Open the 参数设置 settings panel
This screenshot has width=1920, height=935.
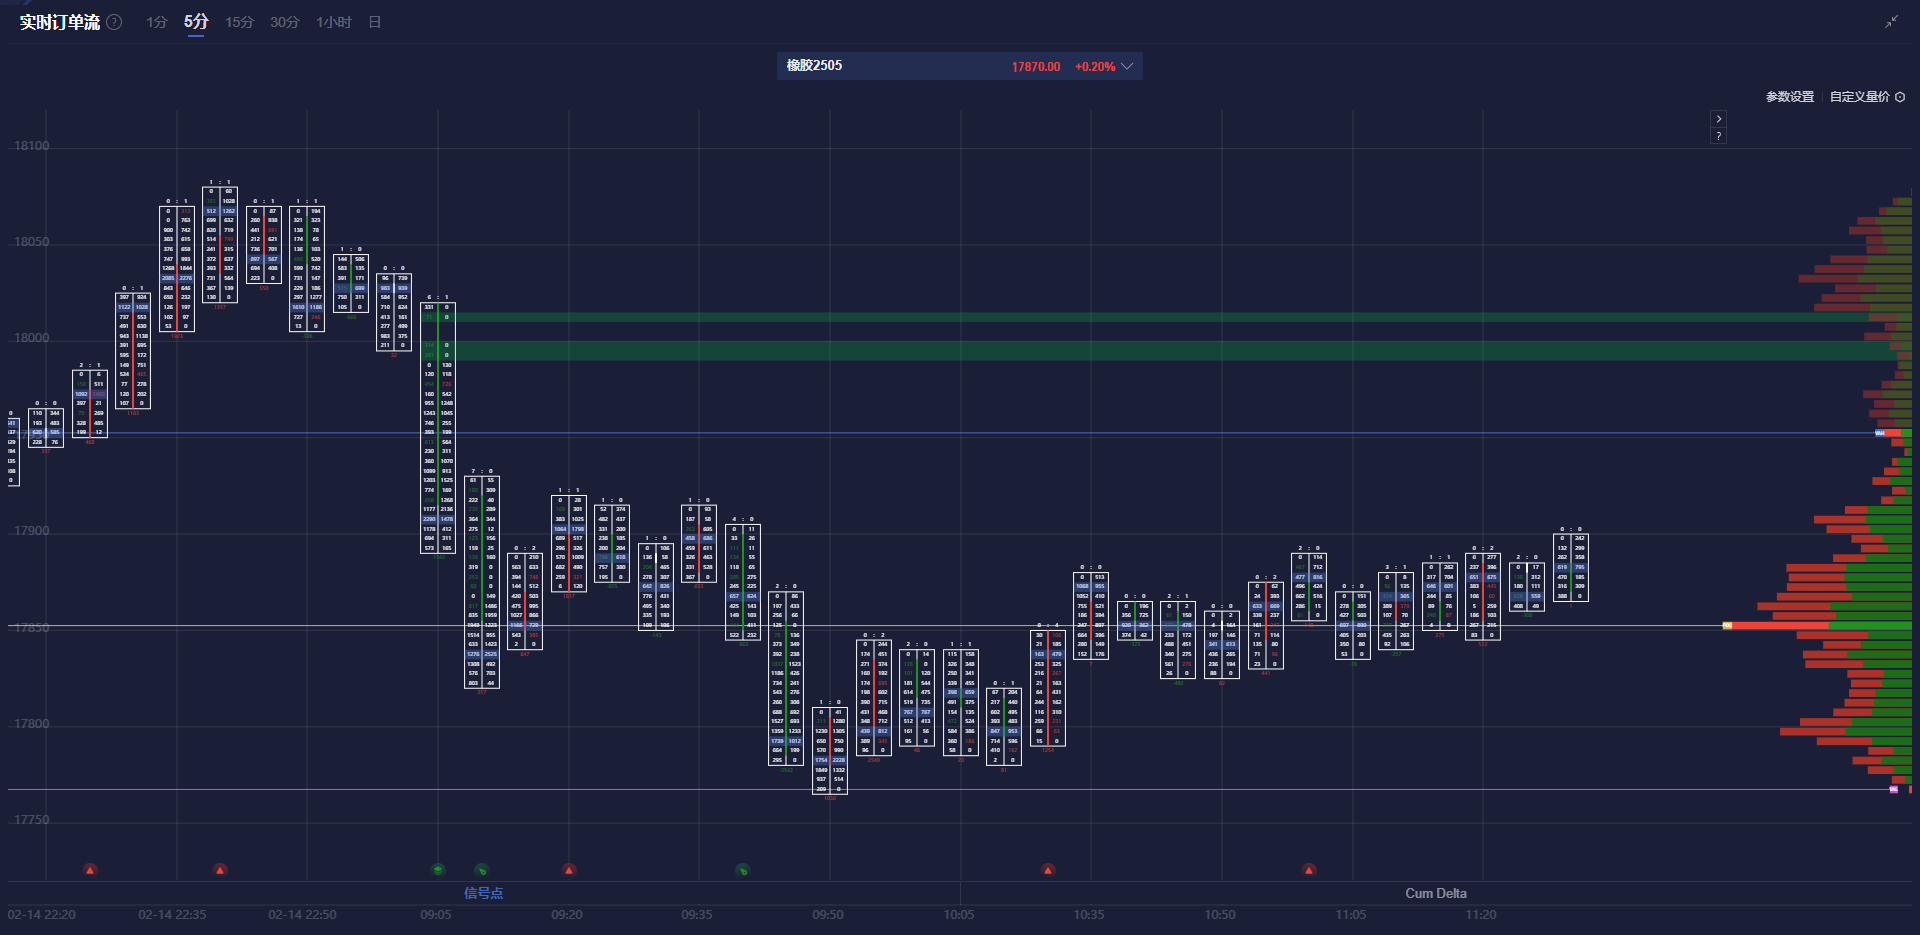1789,97
